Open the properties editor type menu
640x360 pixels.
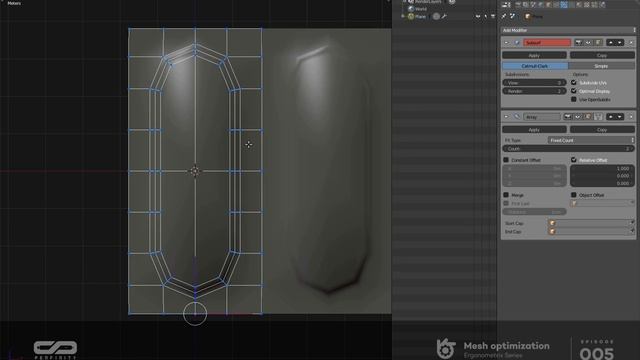point(506,4)
